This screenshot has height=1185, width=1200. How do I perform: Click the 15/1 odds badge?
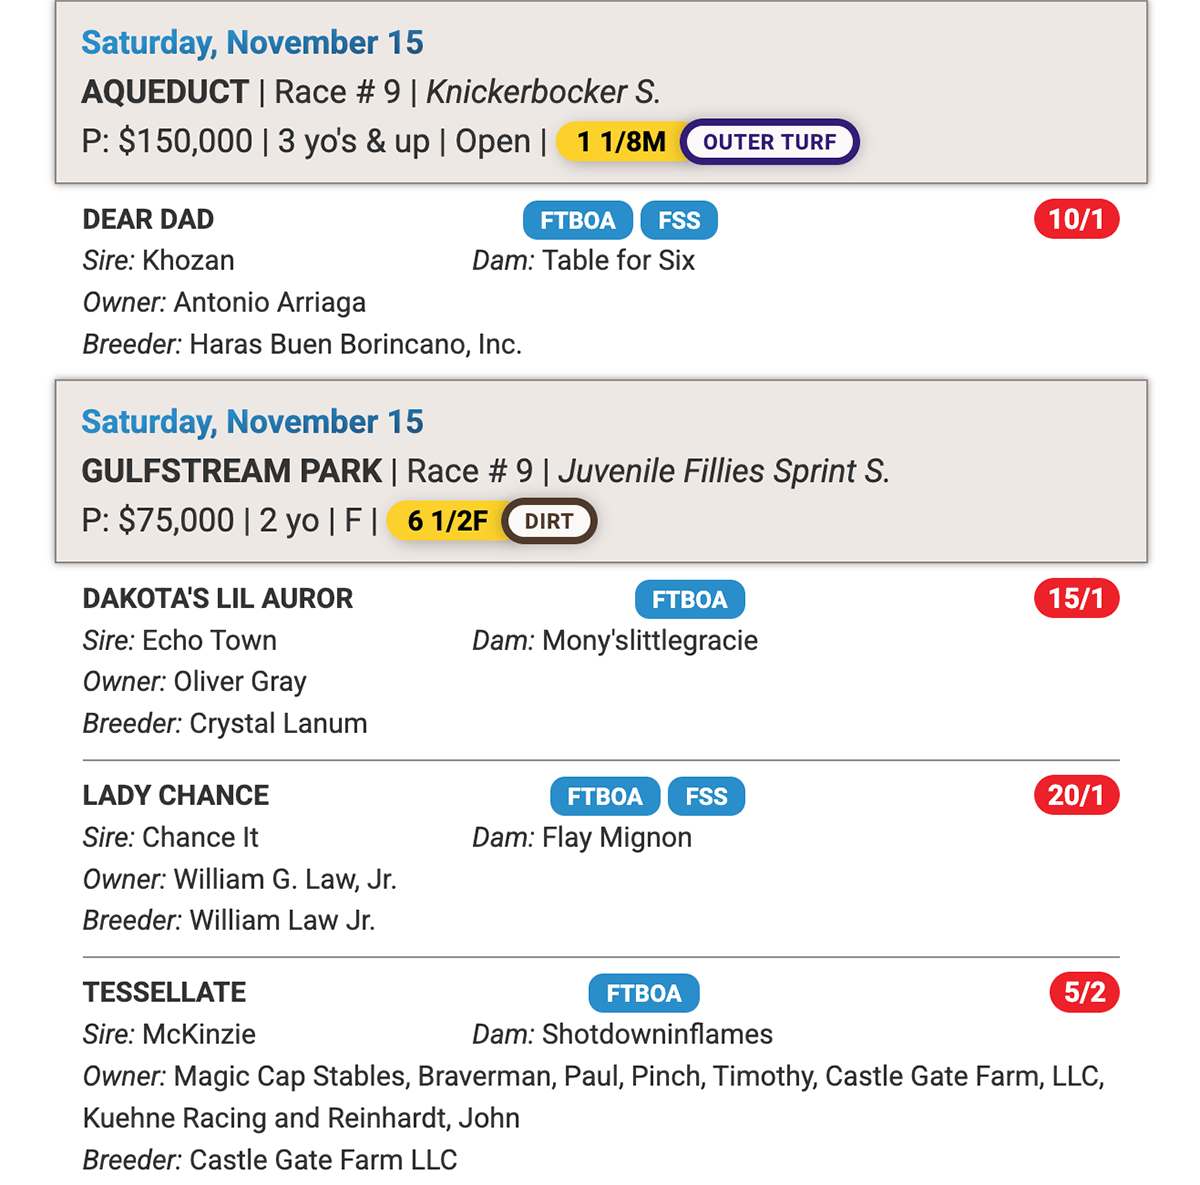coord(1076,598)
